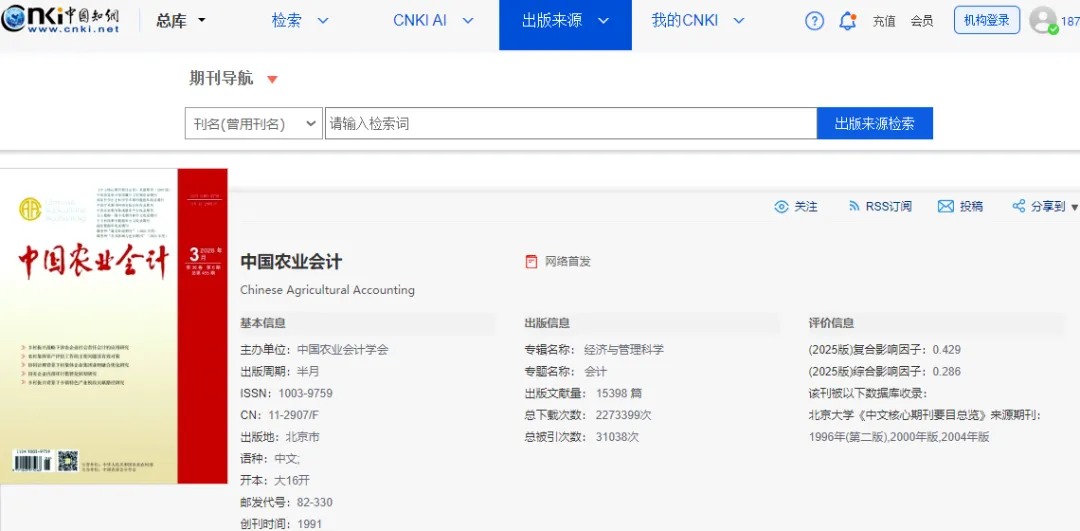Click the 主办单位 中国农业会计学会 value

coord(343,350)
